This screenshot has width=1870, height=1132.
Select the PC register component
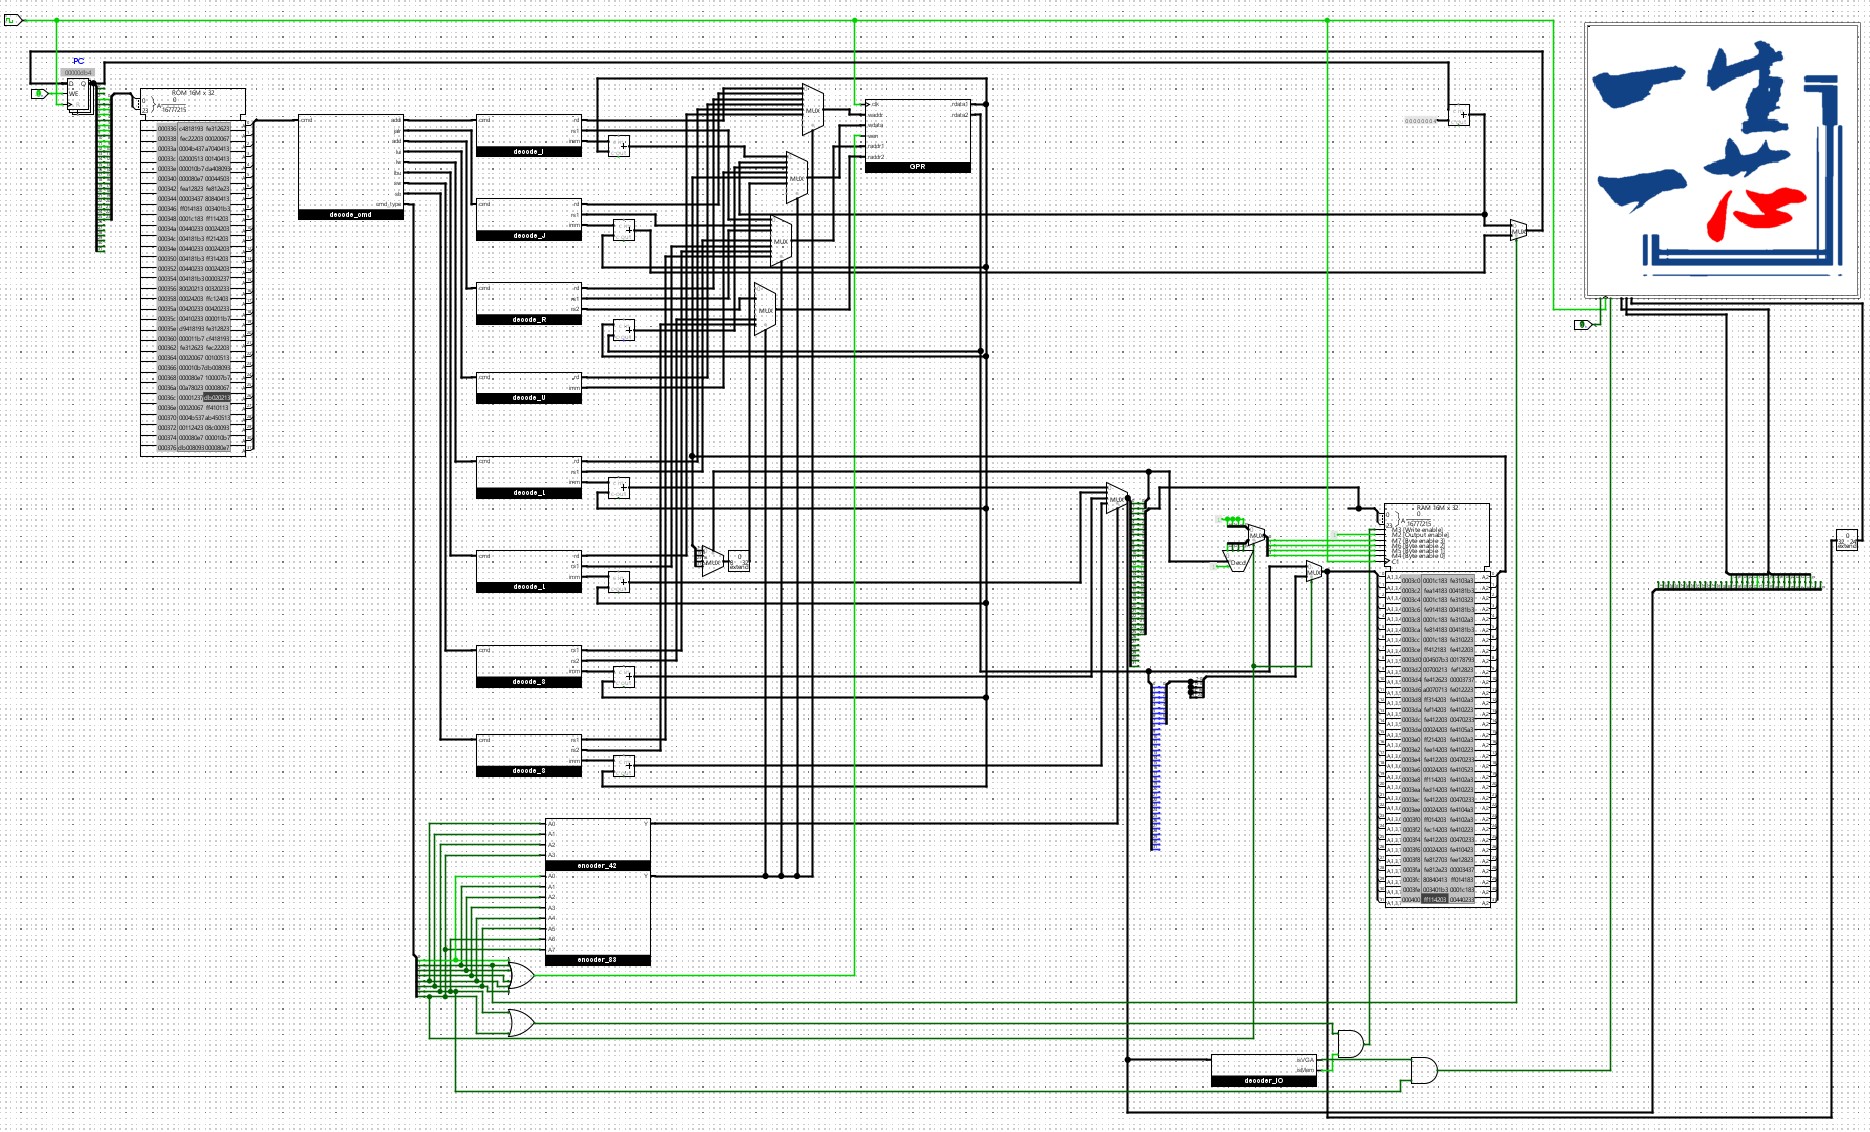(x=78, y=95)
